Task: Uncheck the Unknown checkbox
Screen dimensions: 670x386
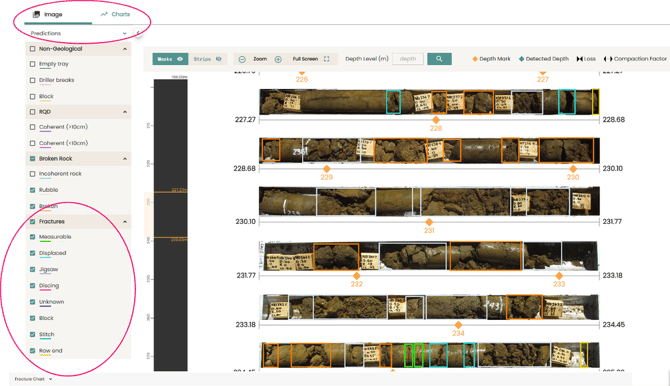Action: (x=32, y=302)
